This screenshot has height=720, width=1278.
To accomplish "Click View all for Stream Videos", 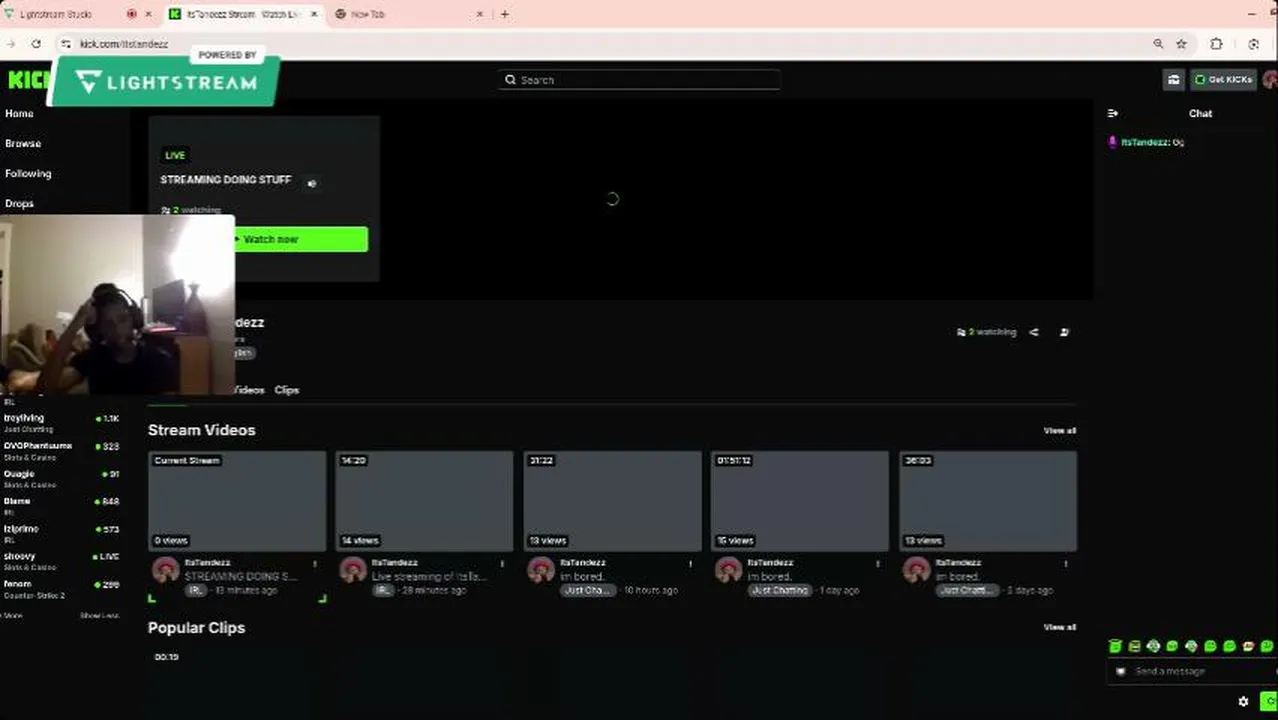I will (x=1060, y=430).
